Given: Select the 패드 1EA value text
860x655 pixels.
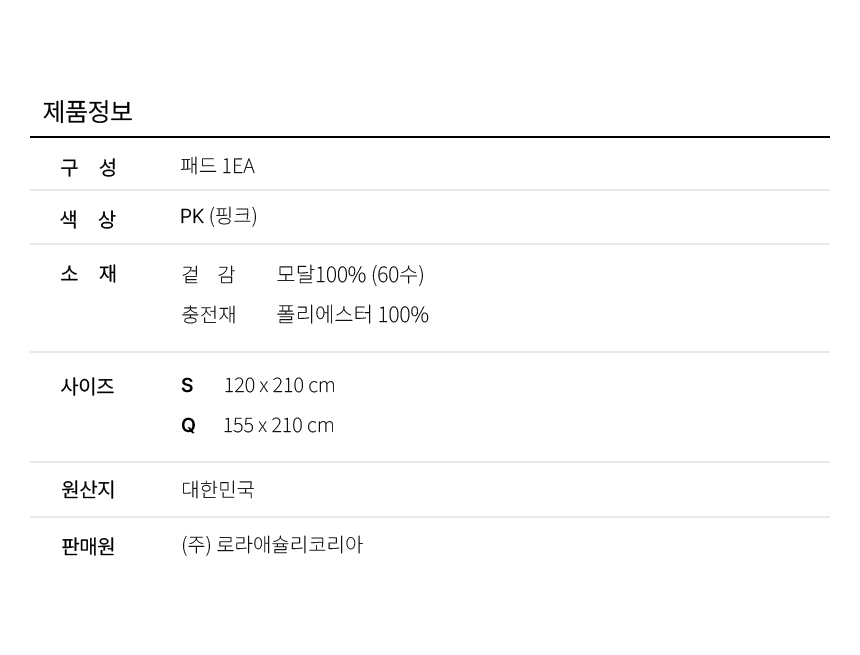Looking at the screenshot, I should (217, 166).
